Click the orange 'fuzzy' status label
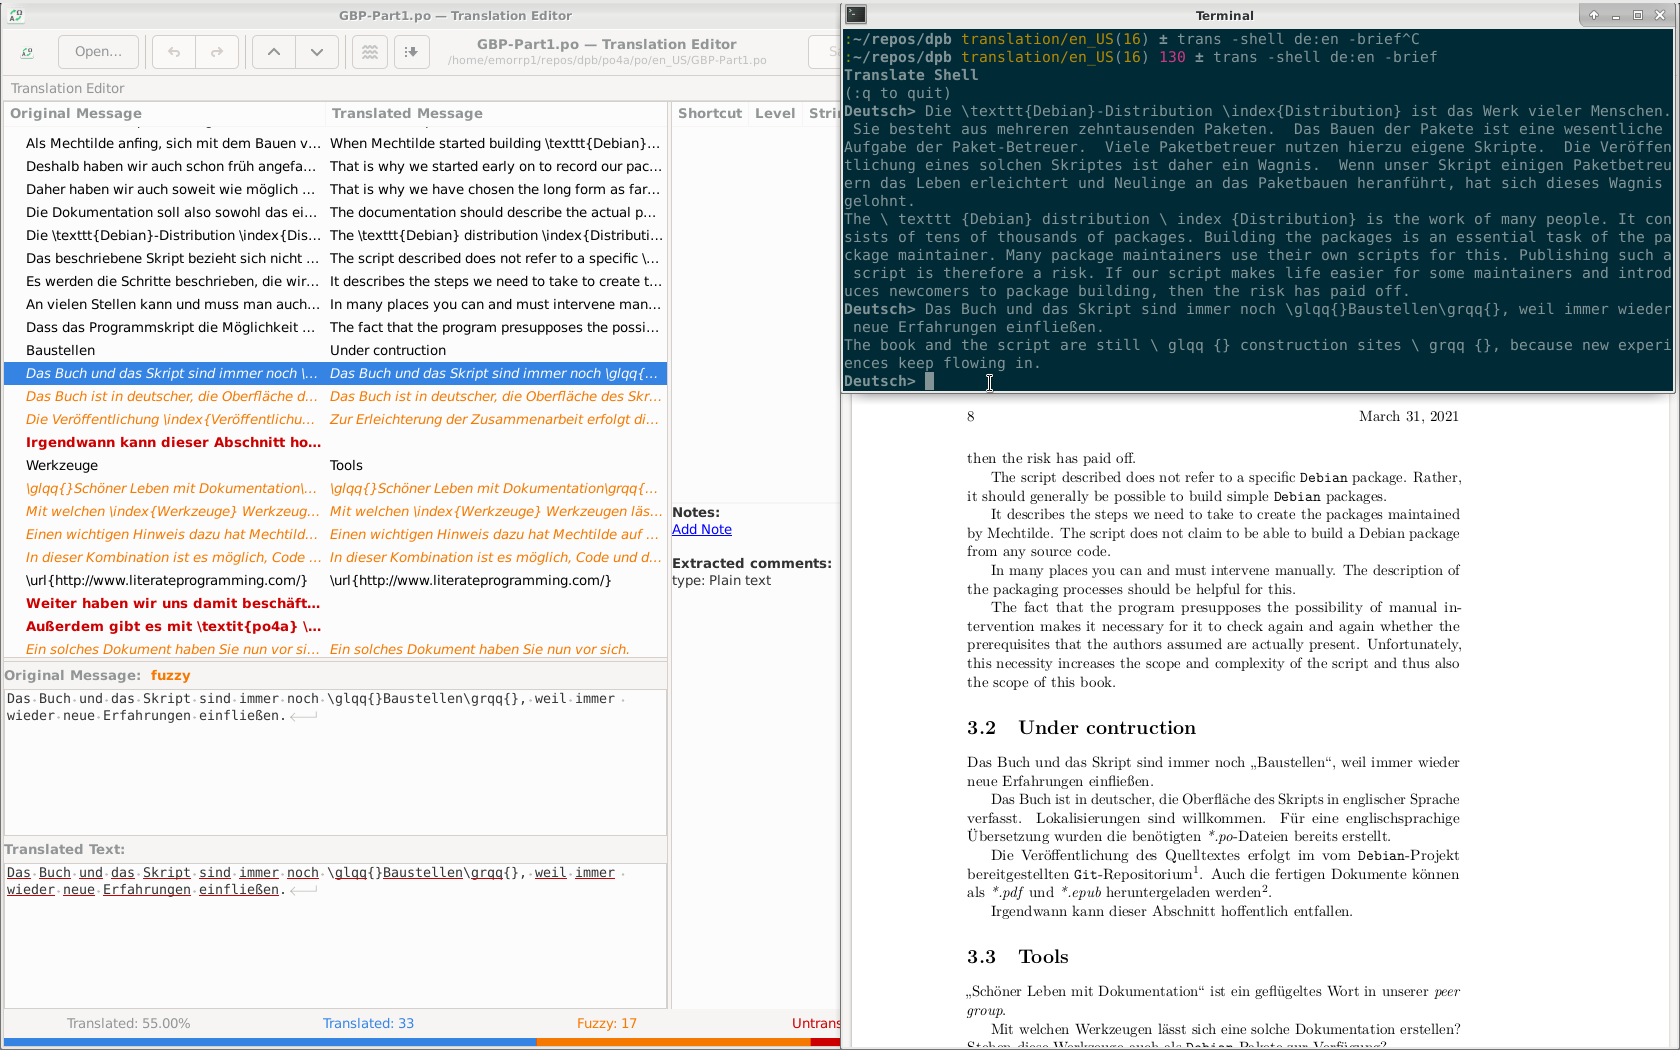 point(170,675)
